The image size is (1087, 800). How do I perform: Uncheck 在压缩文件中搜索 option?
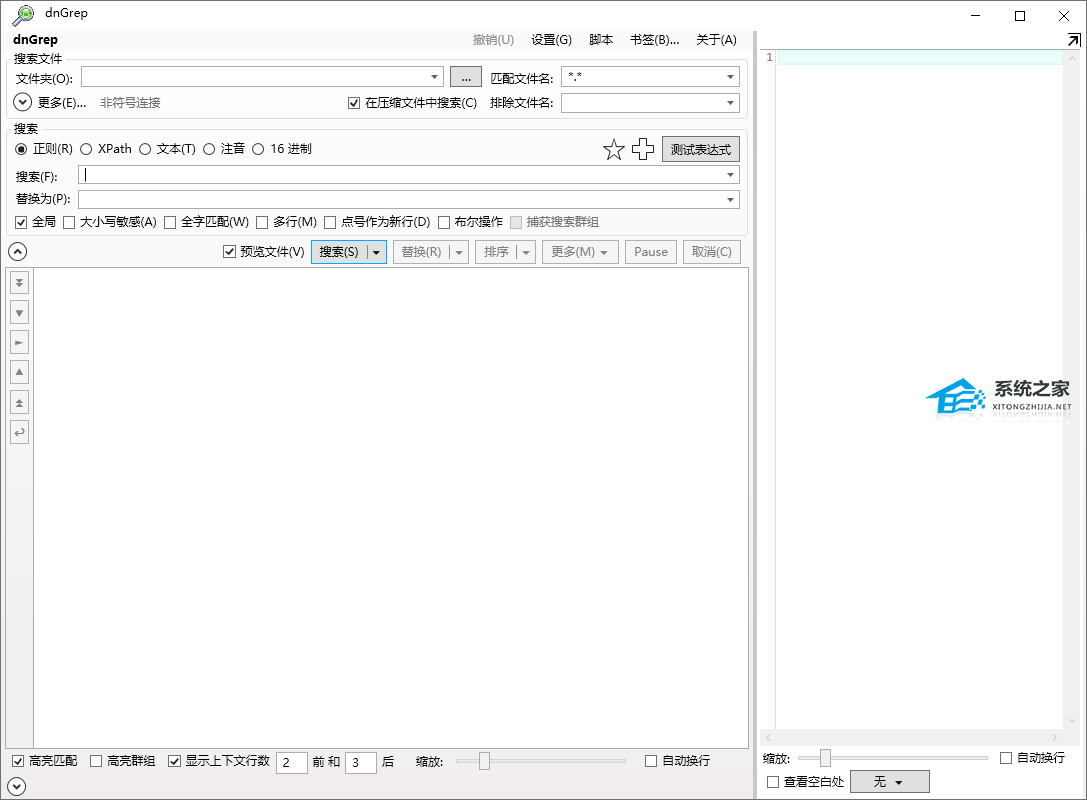(x=354, y=103)
